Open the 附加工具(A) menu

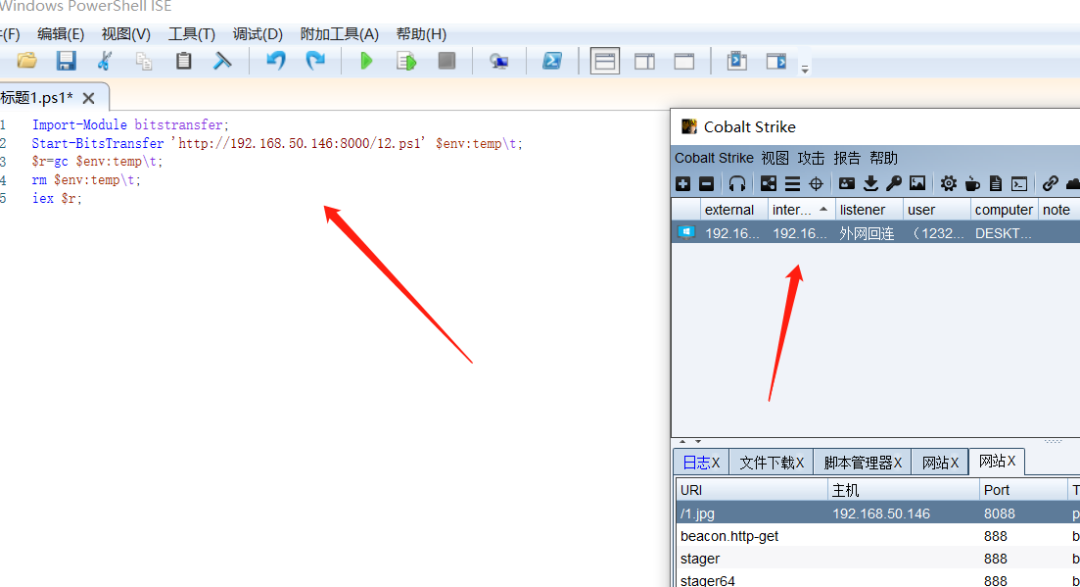(340, 34)
